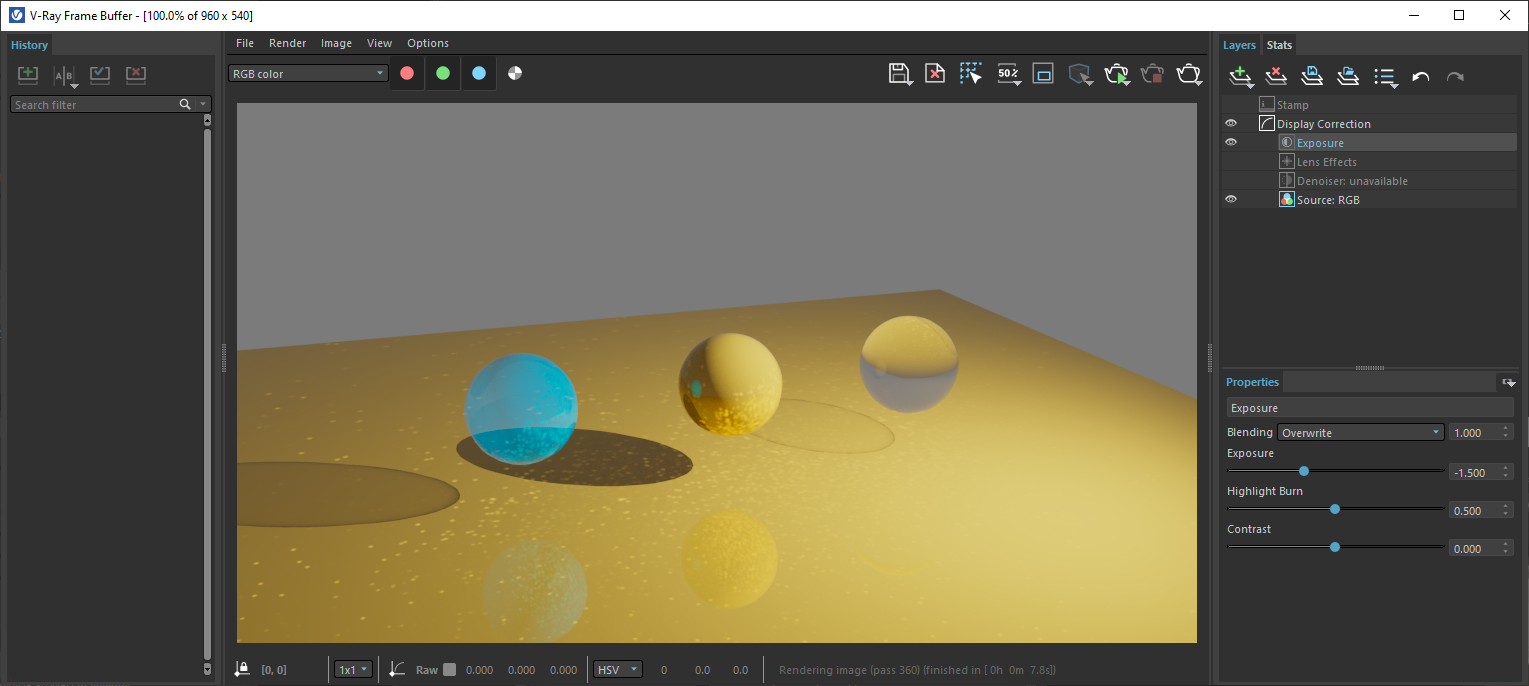Open the HSV color mode dropdown

617,670
